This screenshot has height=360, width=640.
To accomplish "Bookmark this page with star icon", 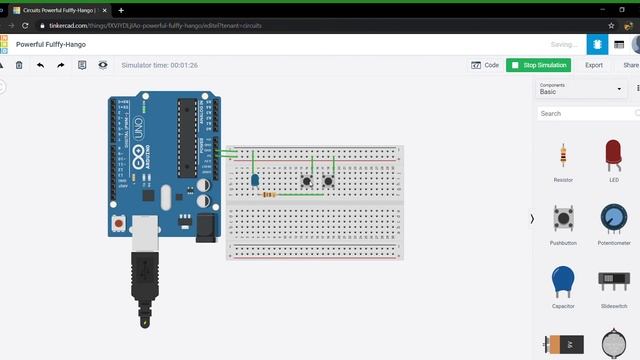I will (x=611, y=25).
